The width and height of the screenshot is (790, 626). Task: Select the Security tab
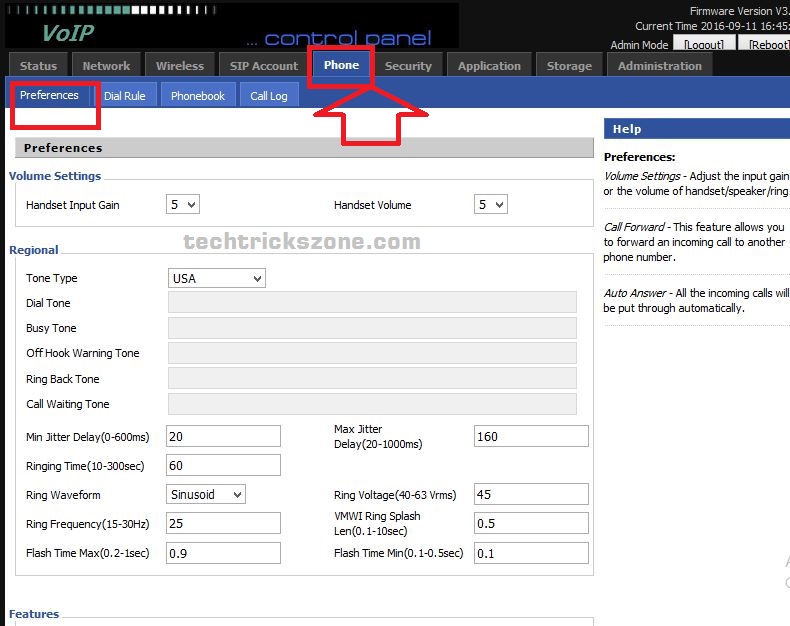pyautogui.click(x=408, y=66)
